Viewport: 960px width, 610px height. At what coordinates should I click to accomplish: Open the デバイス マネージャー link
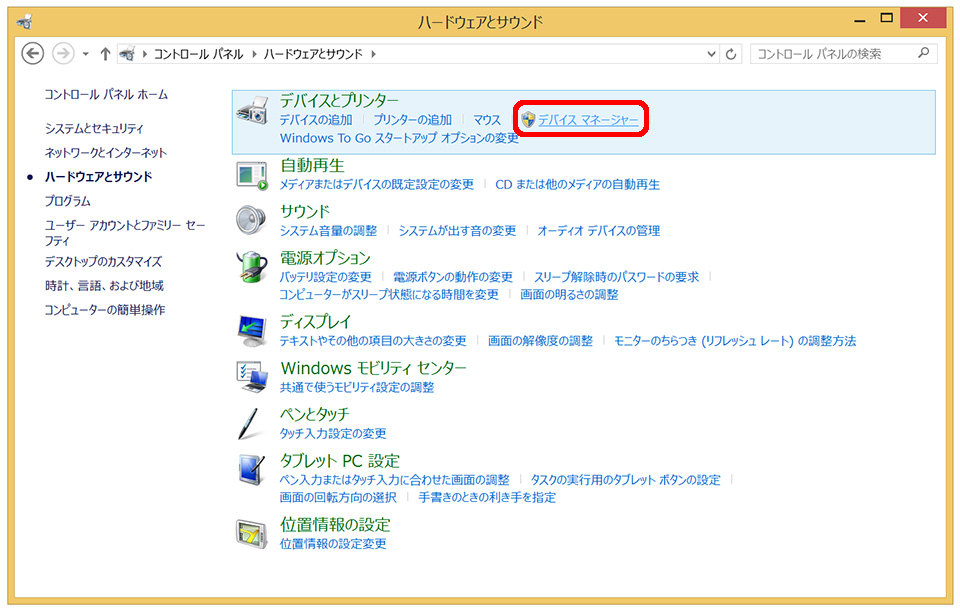[x=588, y=120]
